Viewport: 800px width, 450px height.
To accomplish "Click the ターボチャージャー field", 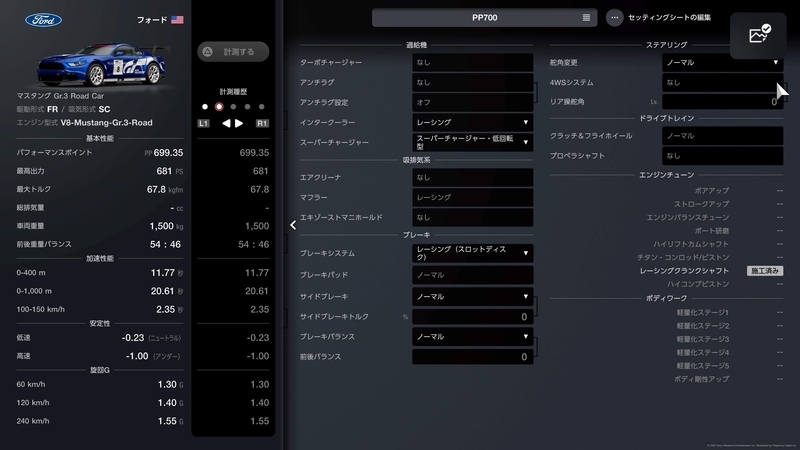I will (472, 62).
